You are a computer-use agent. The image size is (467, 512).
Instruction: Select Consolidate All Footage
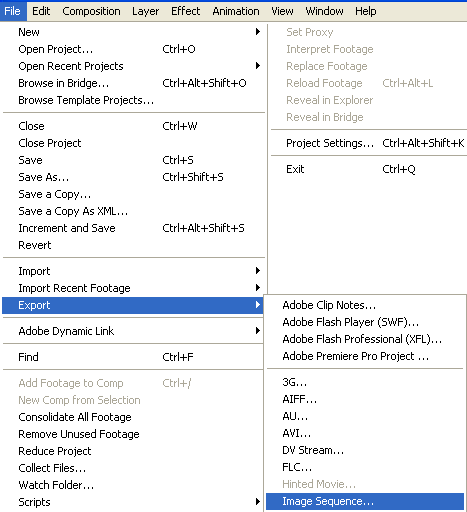(133, 417)
